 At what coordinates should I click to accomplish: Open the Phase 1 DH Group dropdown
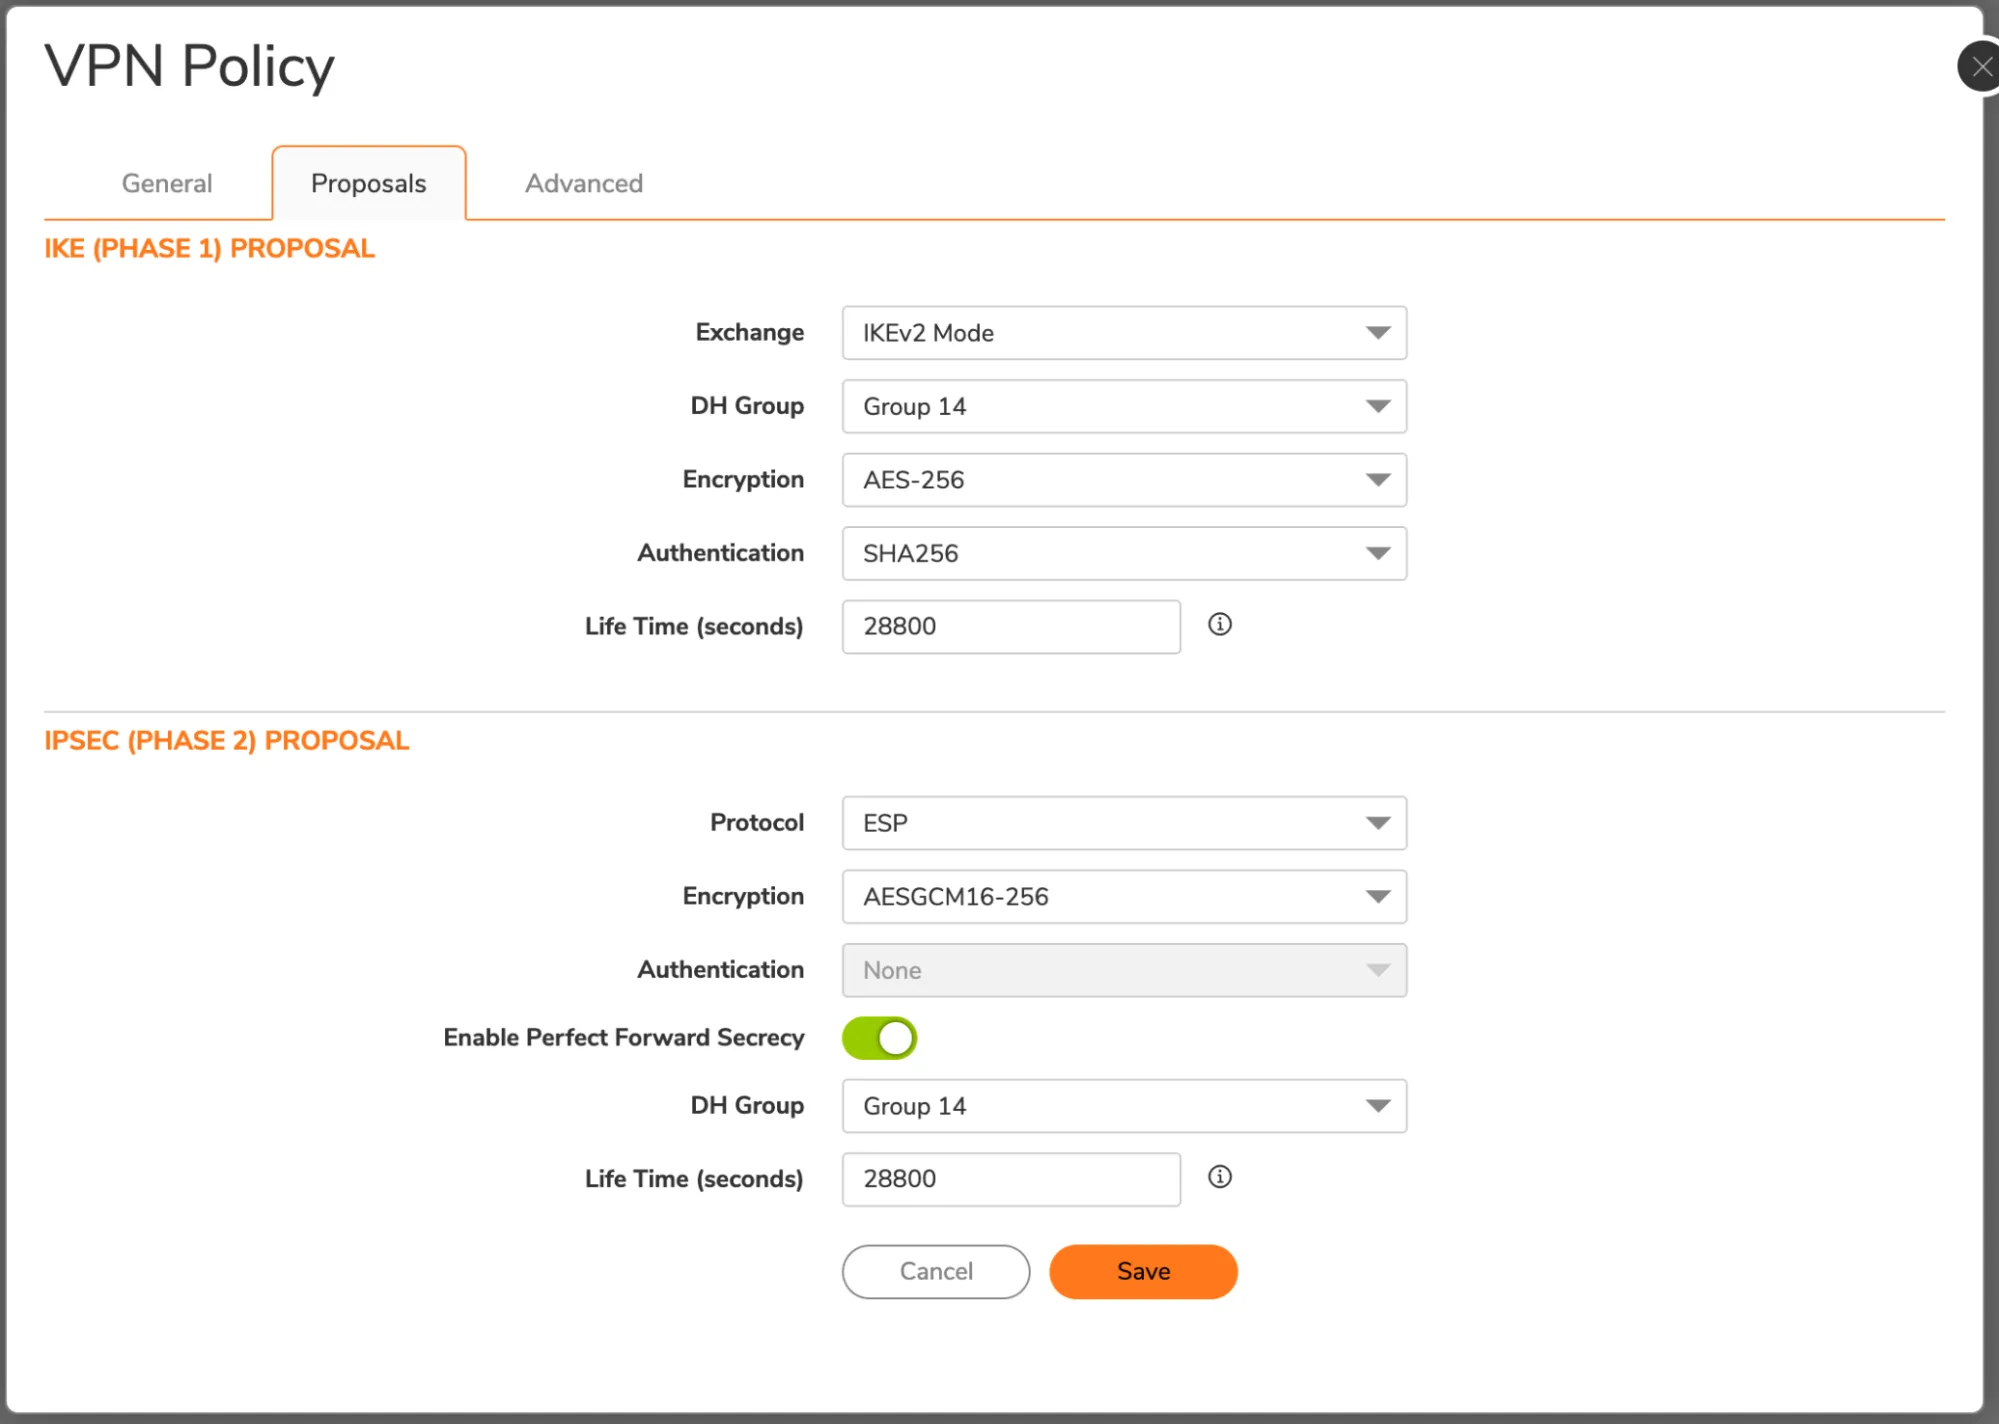coord(1124,406)
